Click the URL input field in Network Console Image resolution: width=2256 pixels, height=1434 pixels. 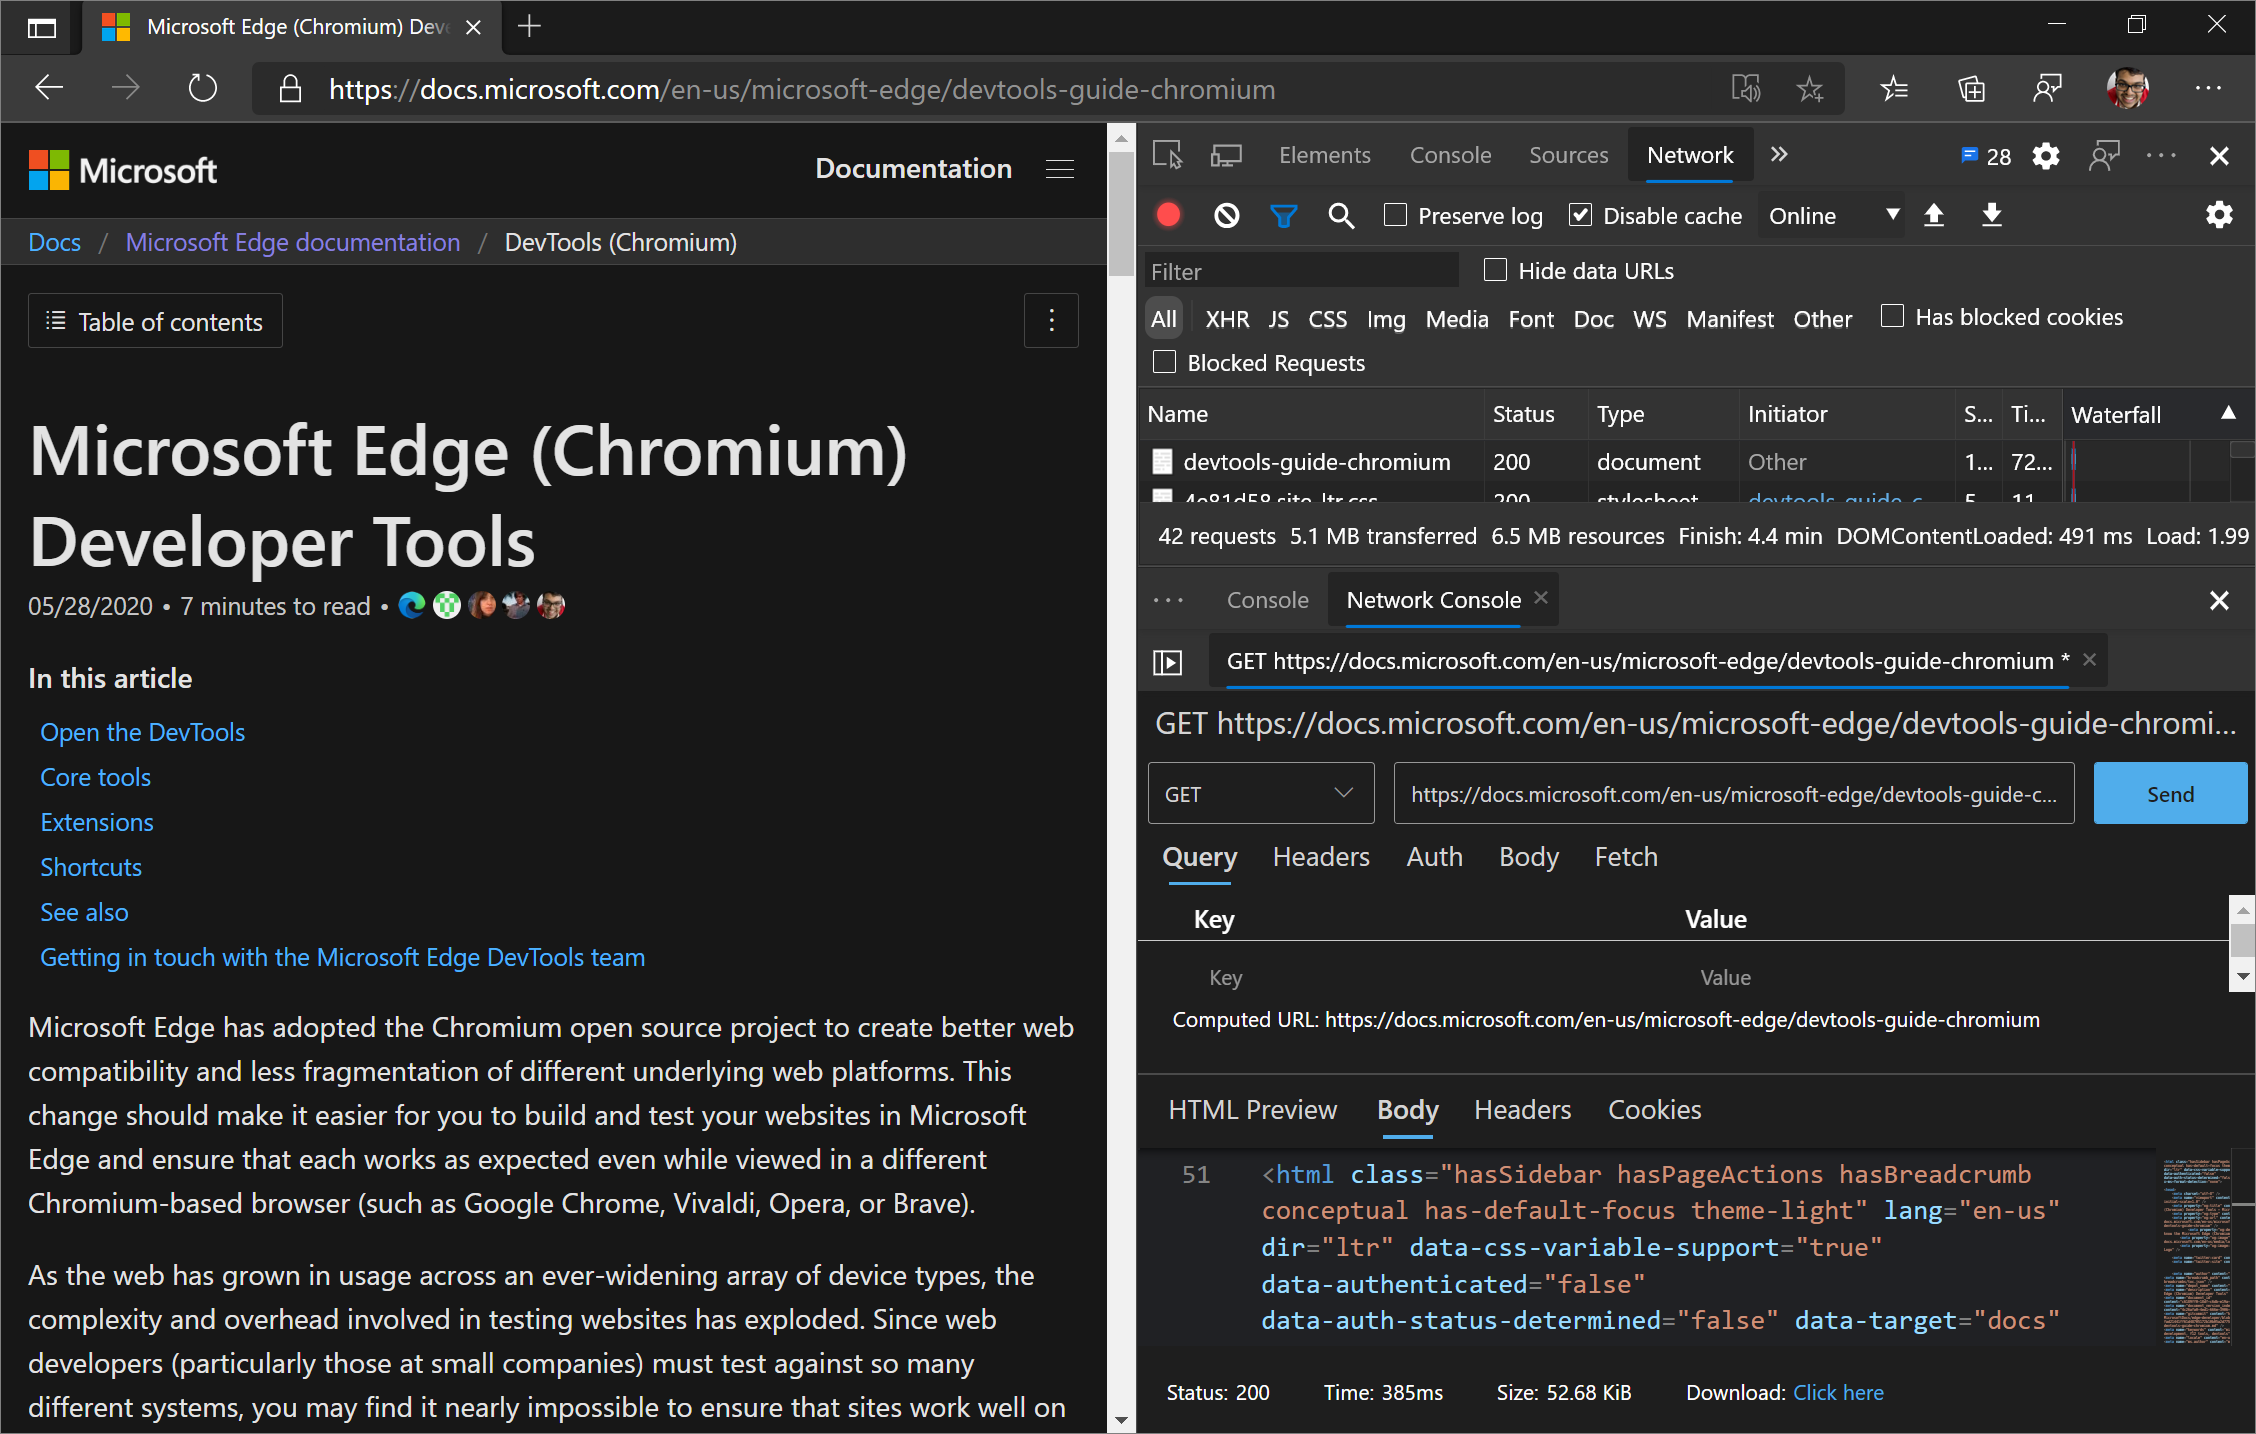point(1735,794)
